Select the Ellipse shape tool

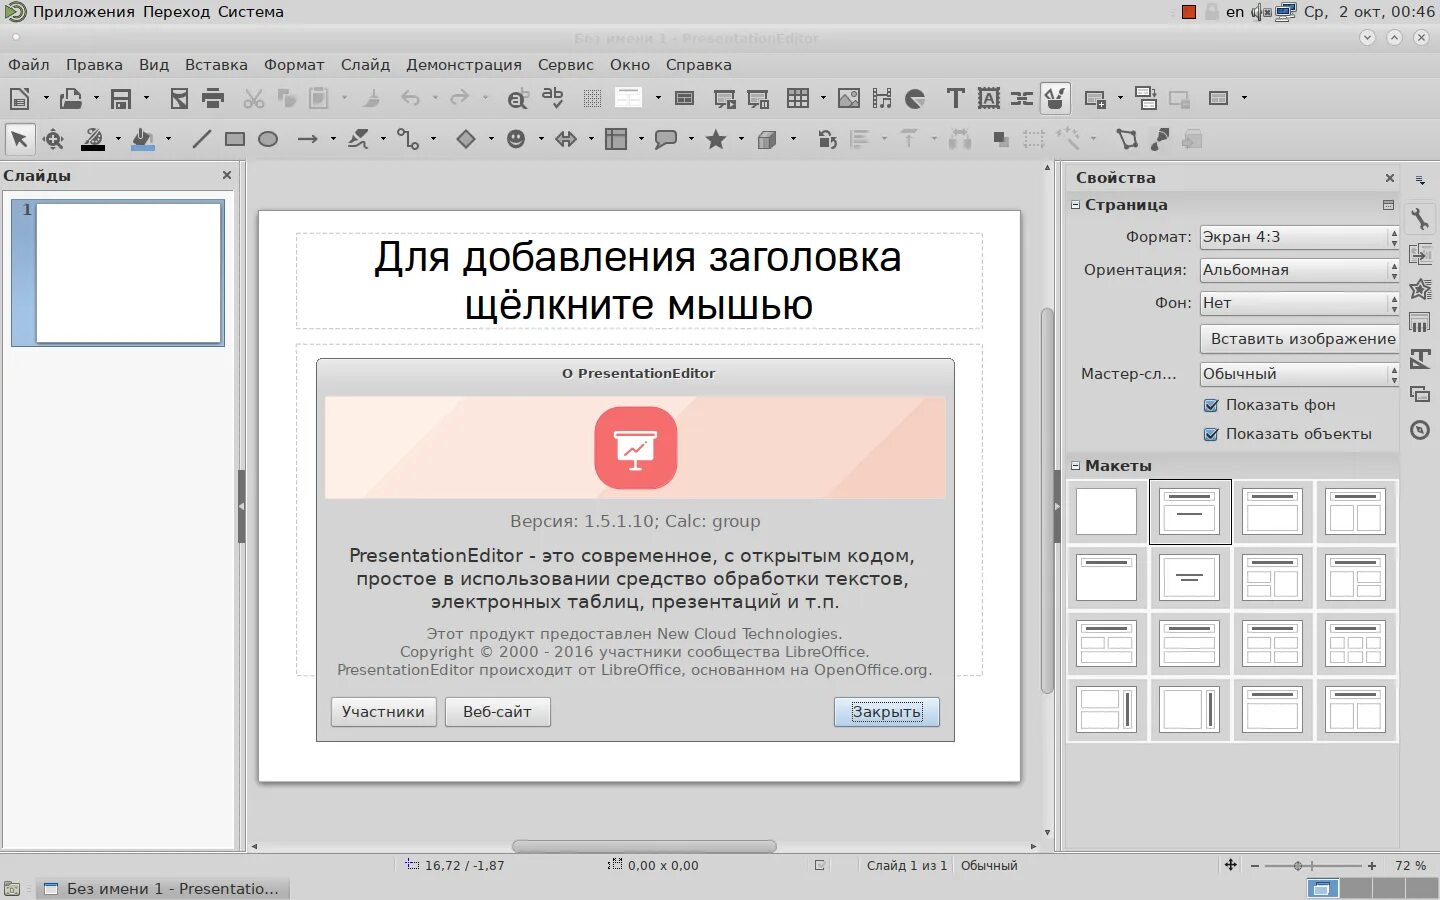coord(268,139)
